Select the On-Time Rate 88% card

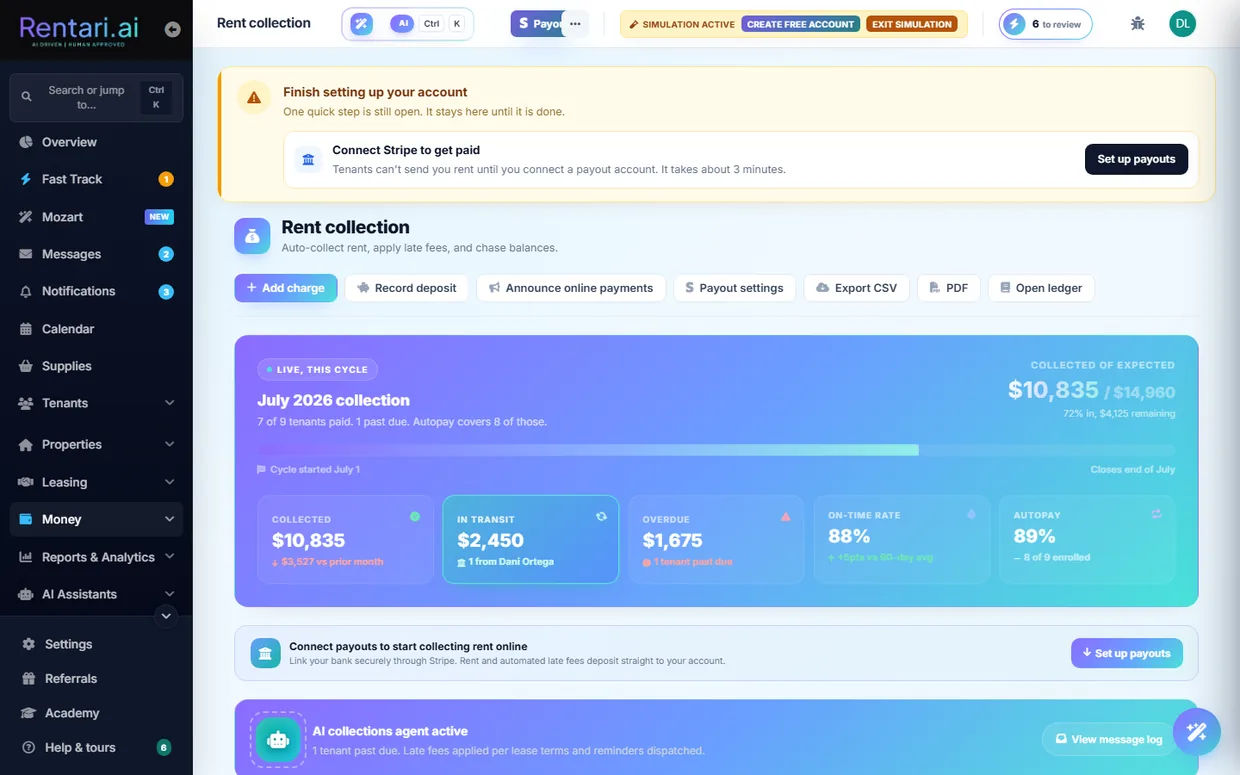[x=902, y=539]
